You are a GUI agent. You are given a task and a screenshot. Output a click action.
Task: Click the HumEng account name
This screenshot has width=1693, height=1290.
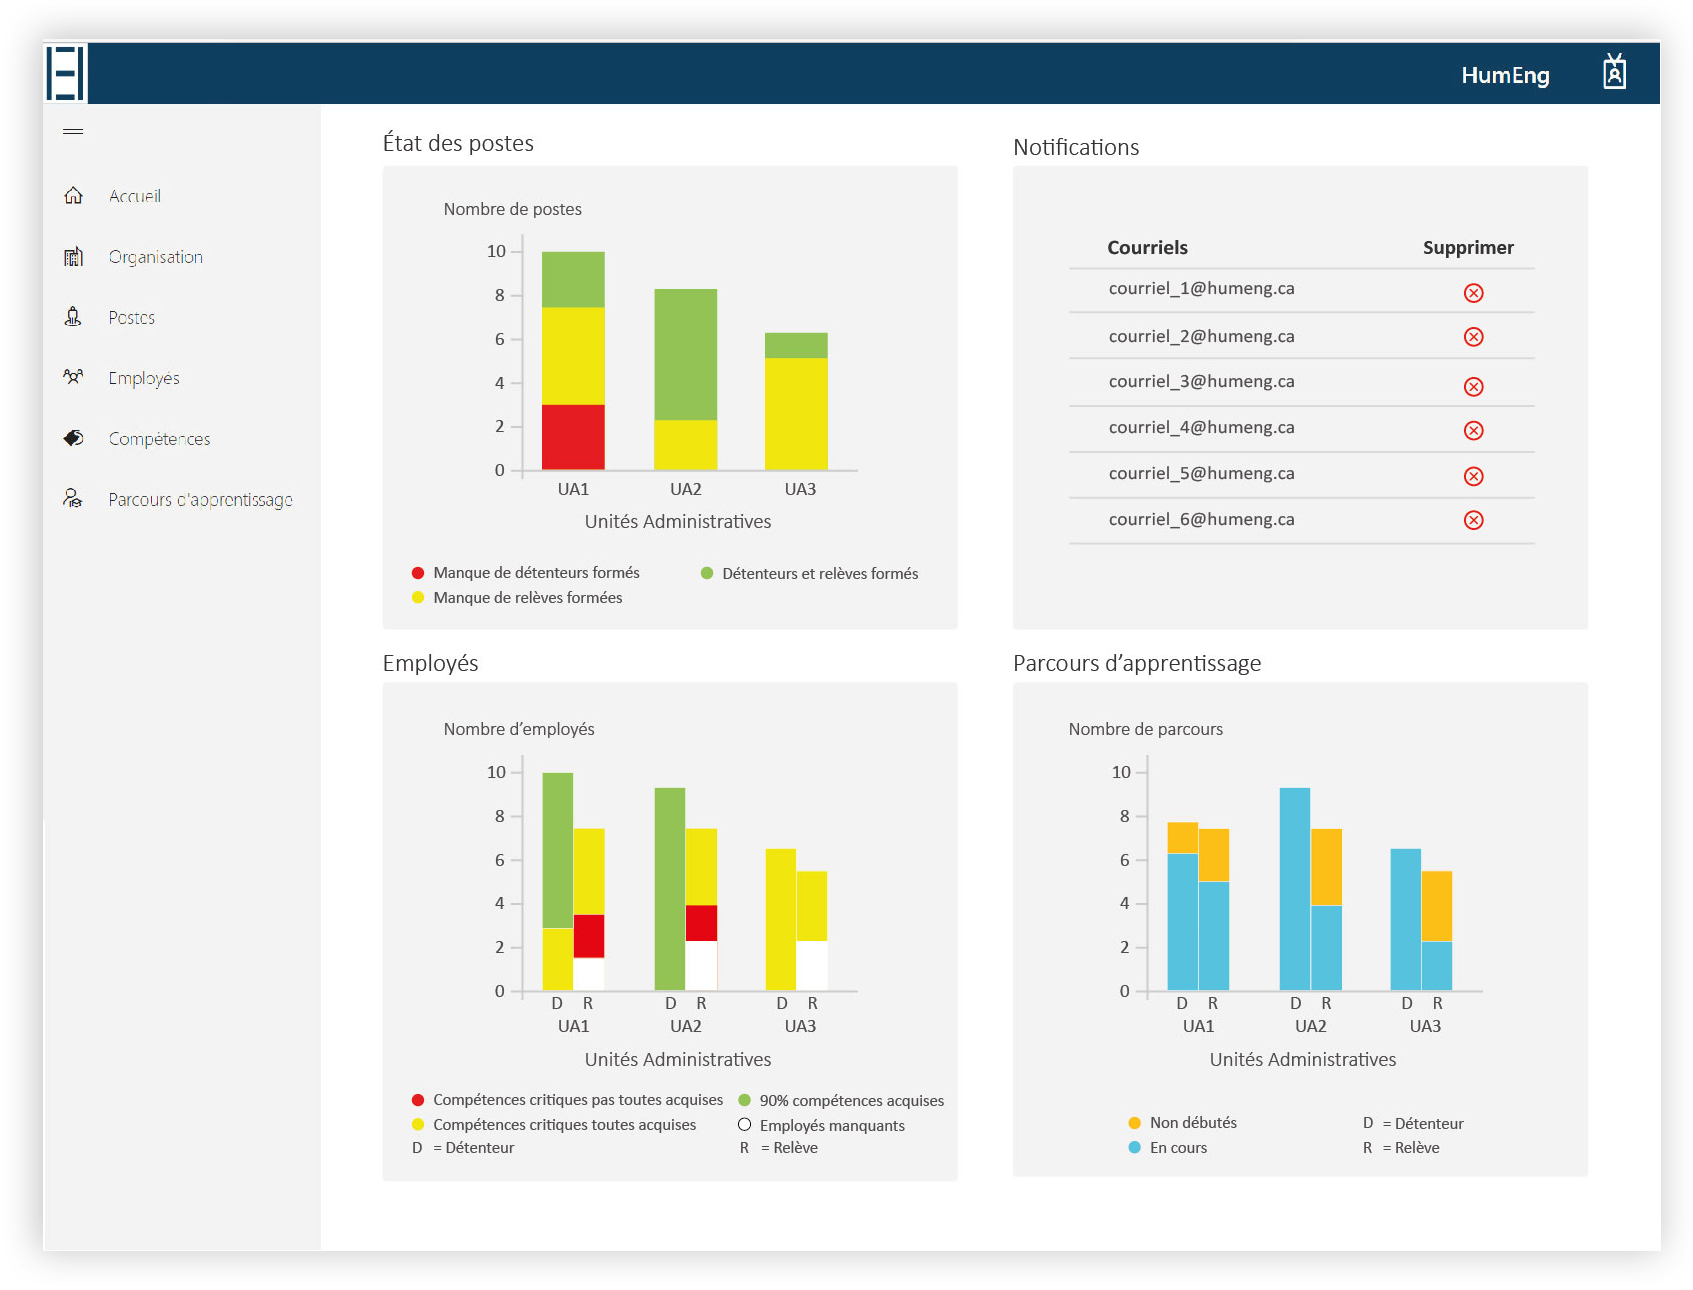1505,75
